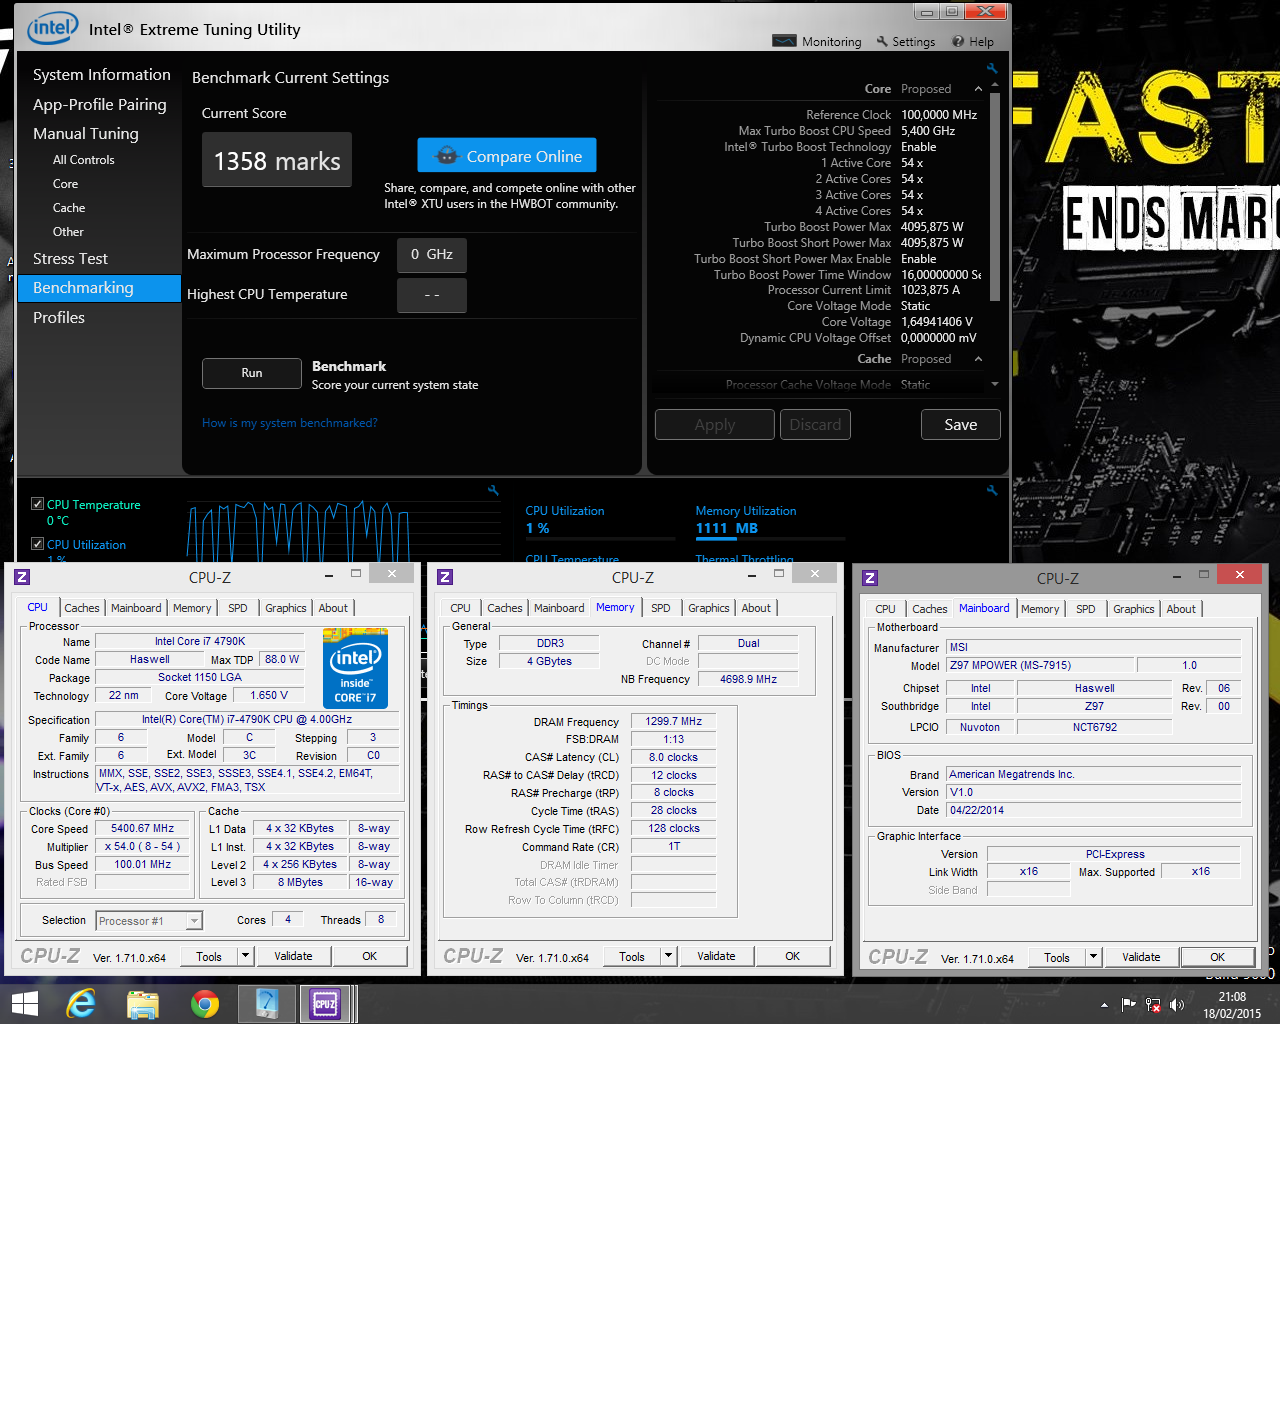Select Cache under Manual Tuning

pos(69,208)
